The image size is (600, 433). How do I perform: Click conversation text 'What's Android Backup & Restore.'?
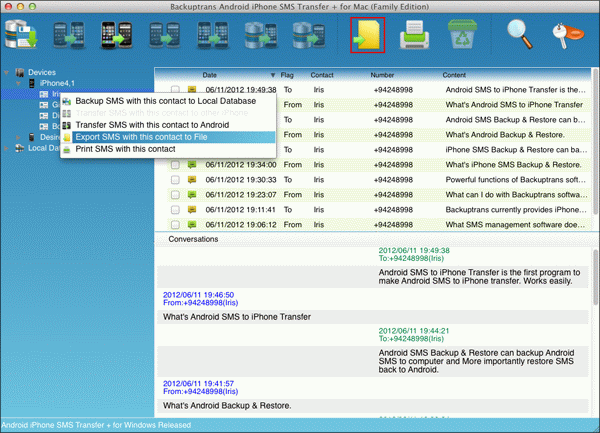coord(227,405)
